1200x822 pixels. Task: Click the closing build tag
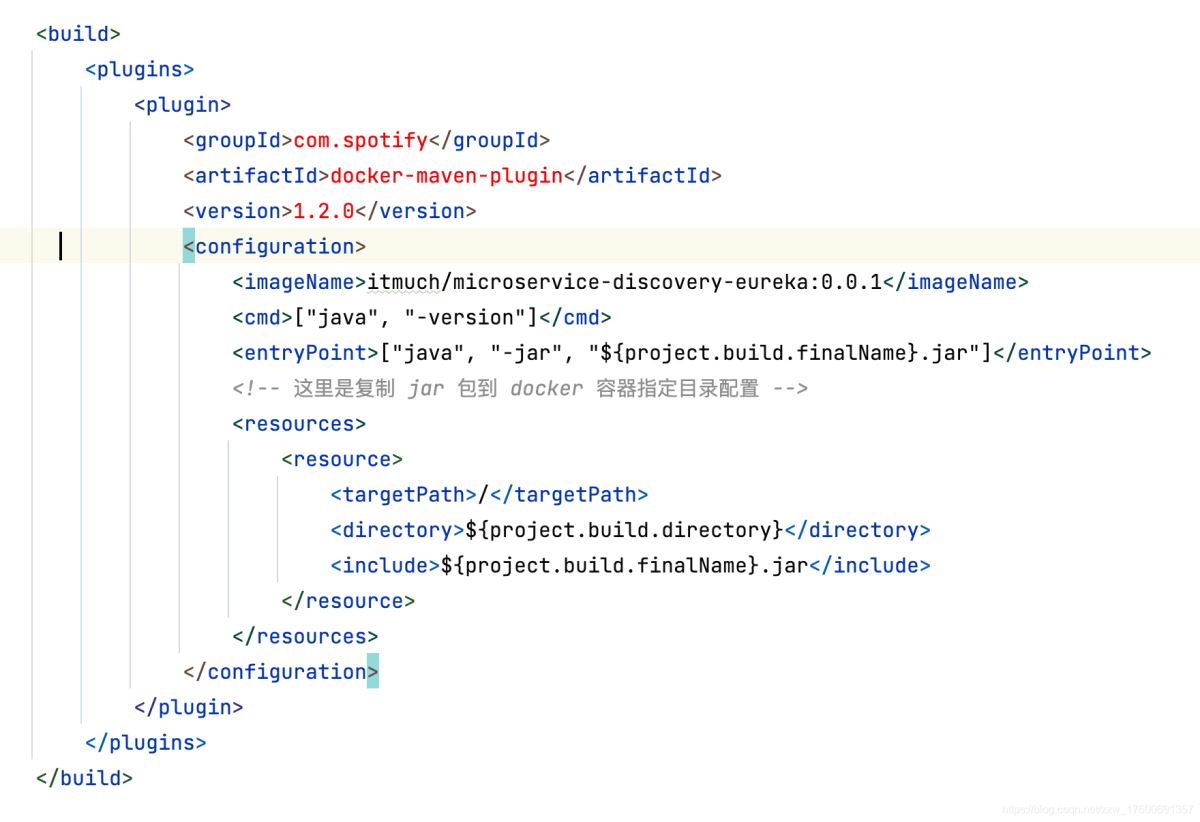pos(84,778)
